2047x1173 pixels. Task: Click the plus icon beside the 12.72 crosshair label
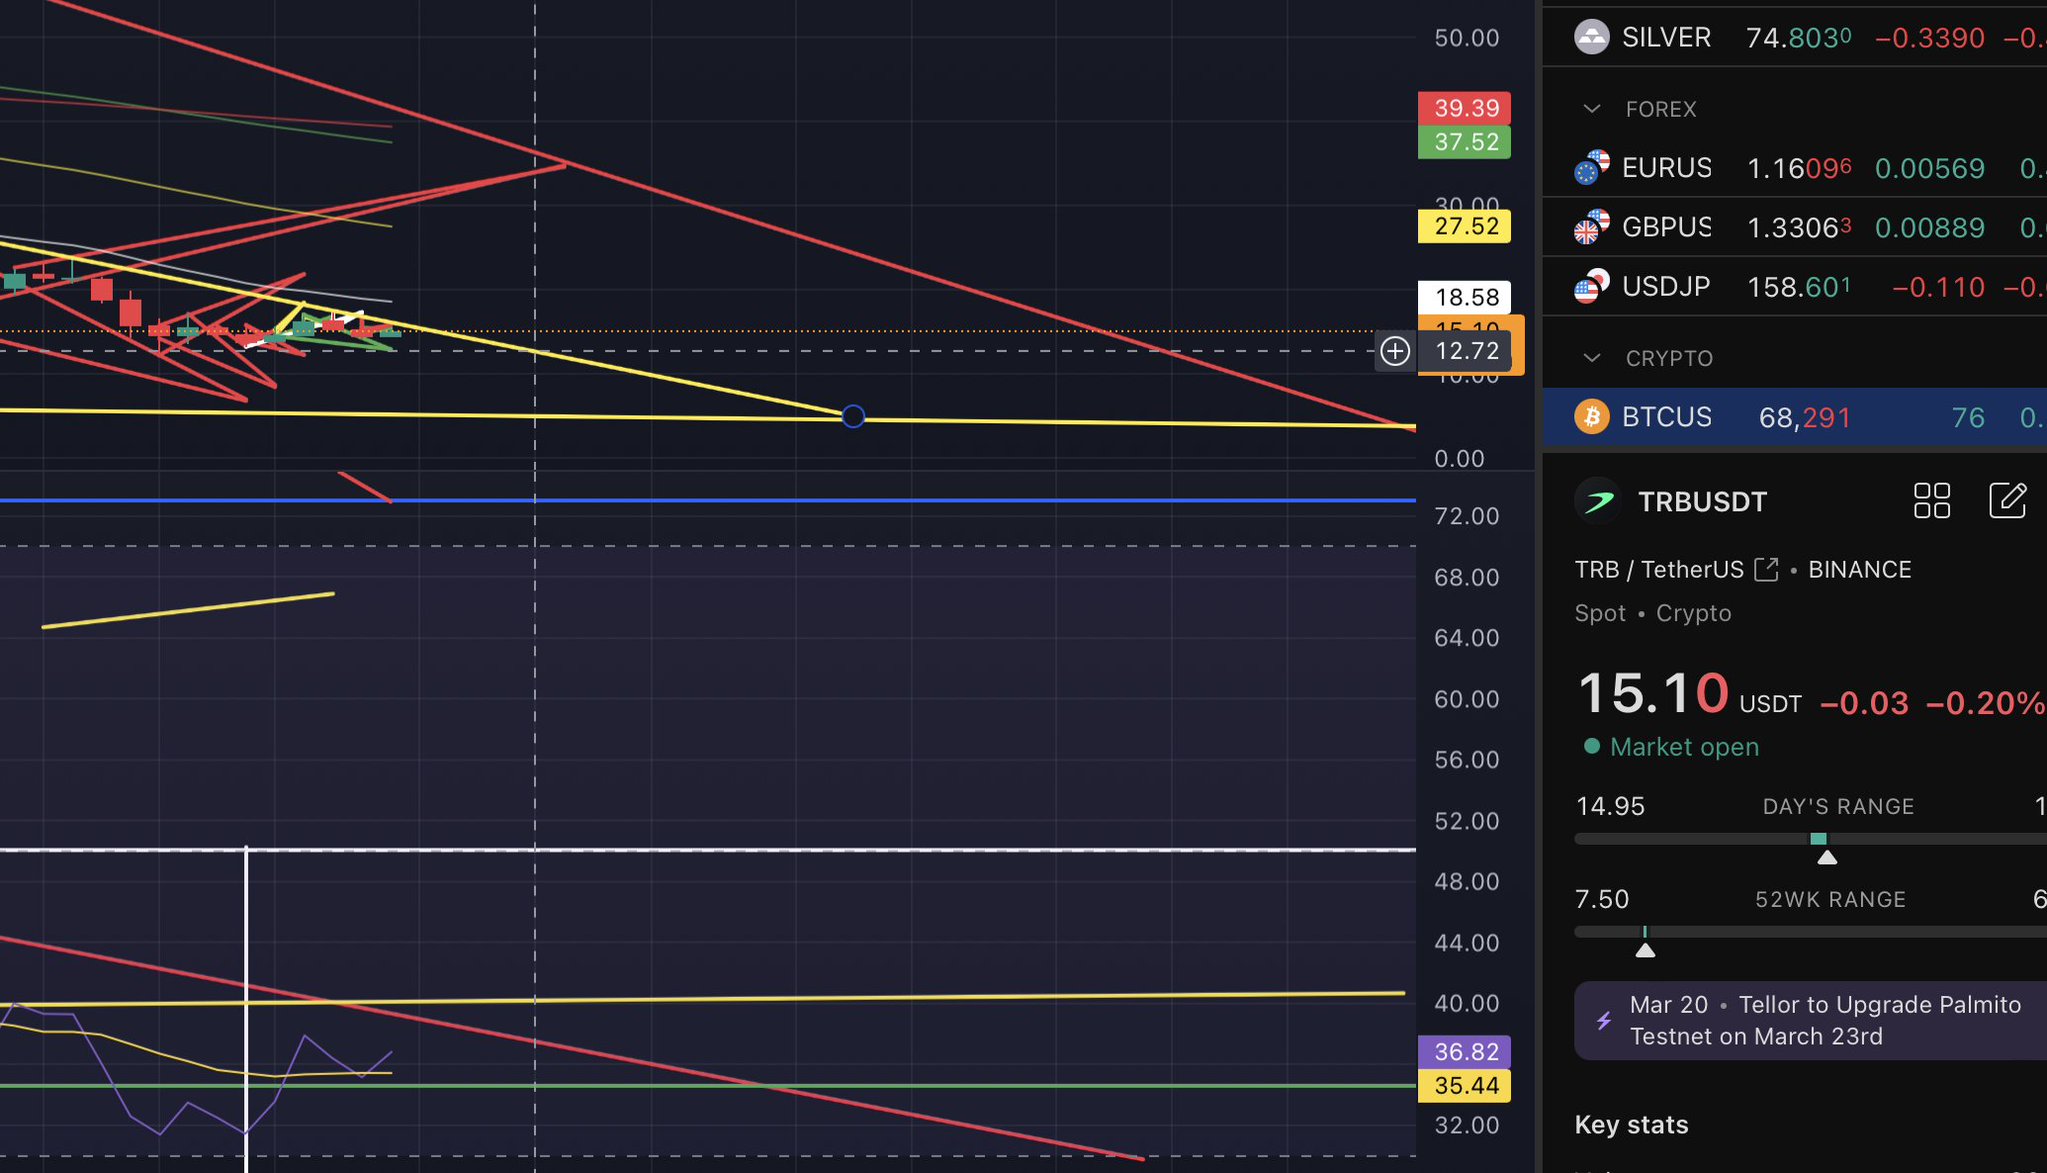(1395, 351)
